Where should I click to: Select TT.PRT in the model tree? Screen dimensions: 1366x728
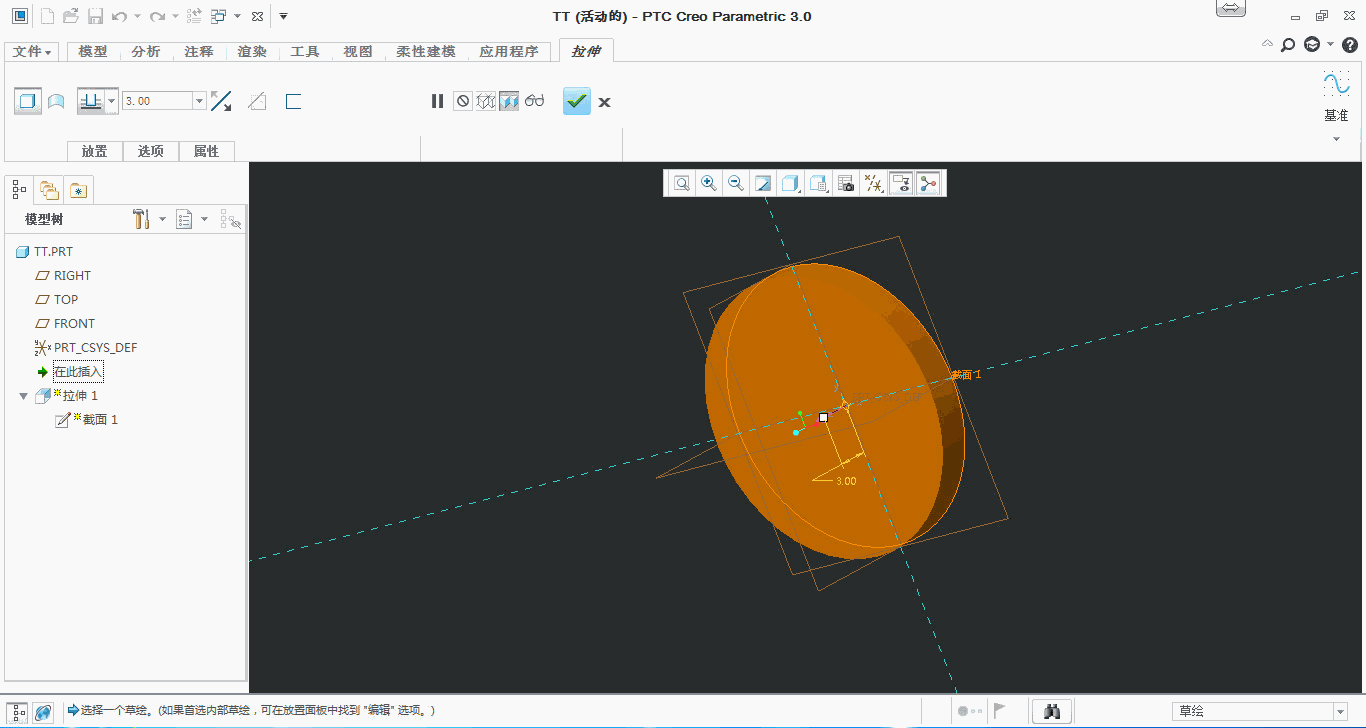click(x=53, y=252)
